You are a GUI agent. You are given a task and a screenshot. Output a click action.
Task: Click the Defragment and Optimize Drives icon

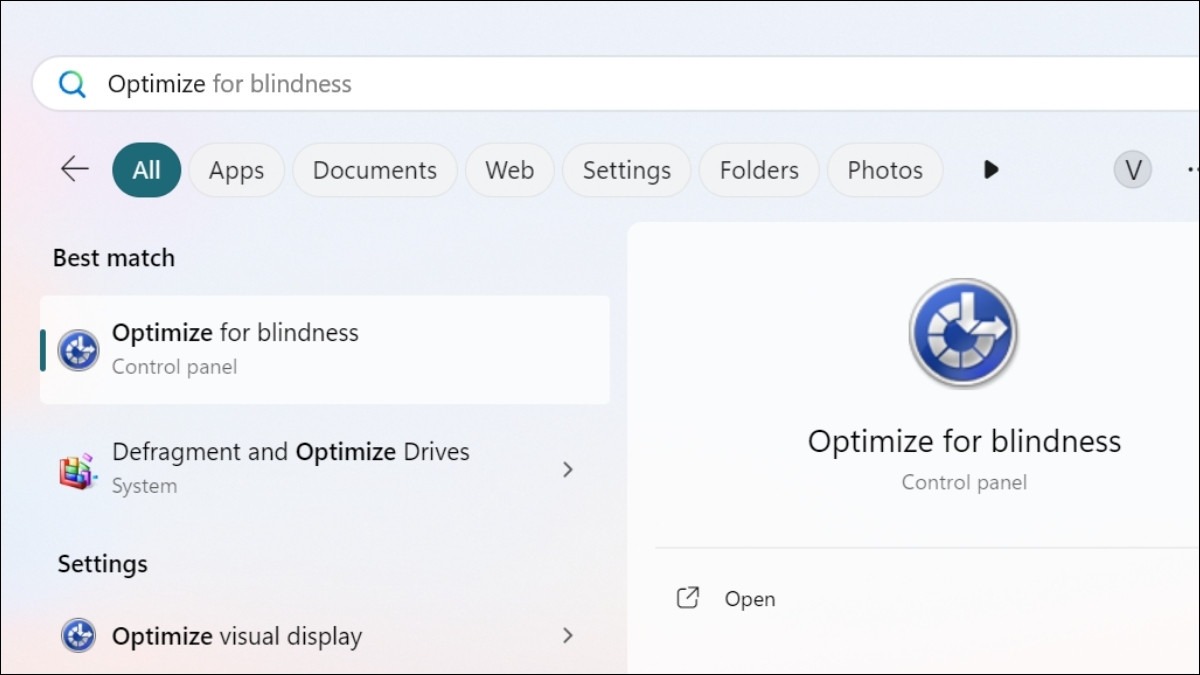[x=78, y=470]
